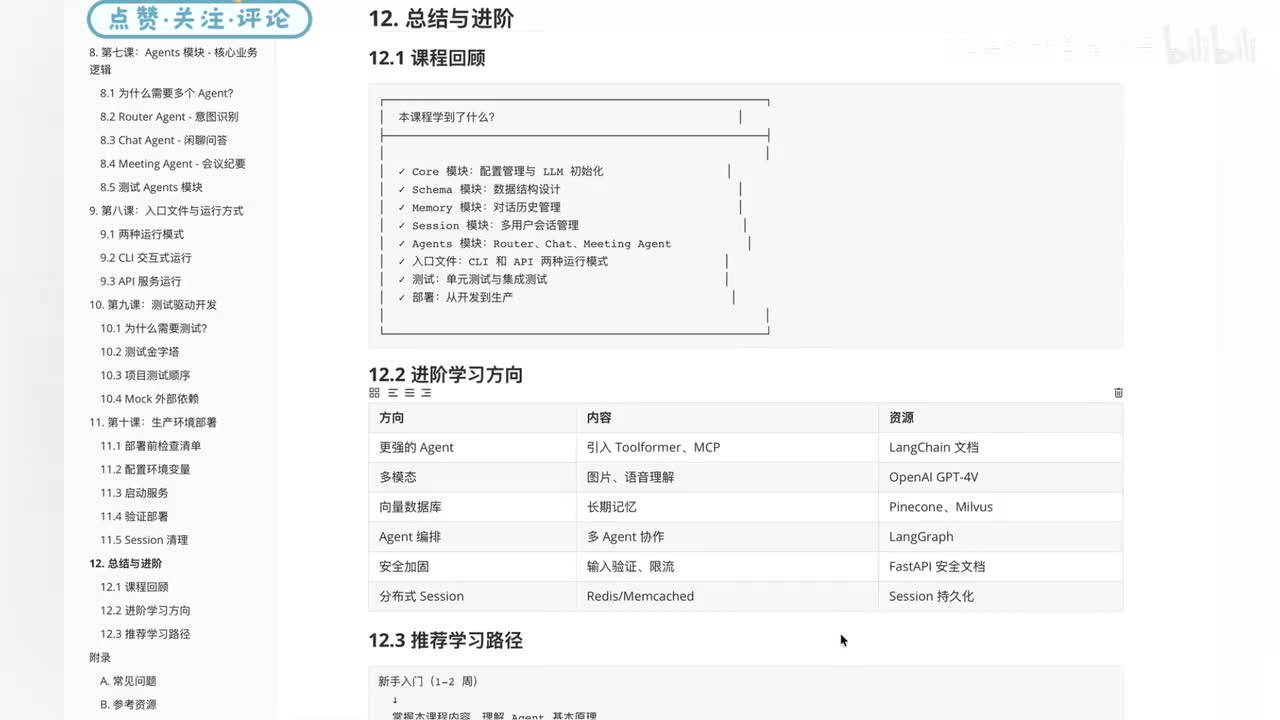The image size is (1280, 720).
Task: Click the 12. 总结与进阶 main heading
Action: coord(441,18)
